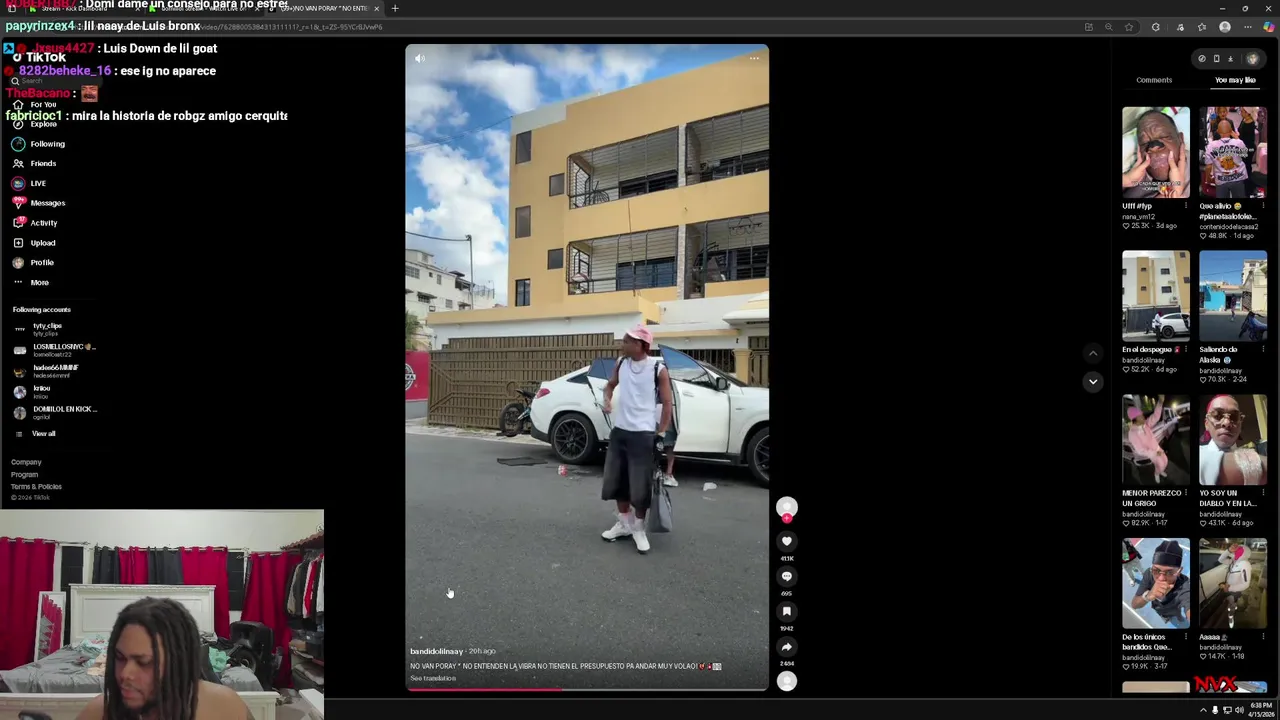The height and width of the screenshot is (720, 1280).
Task: Go to next video with down arrow
Action: (x=1093, y=381)
